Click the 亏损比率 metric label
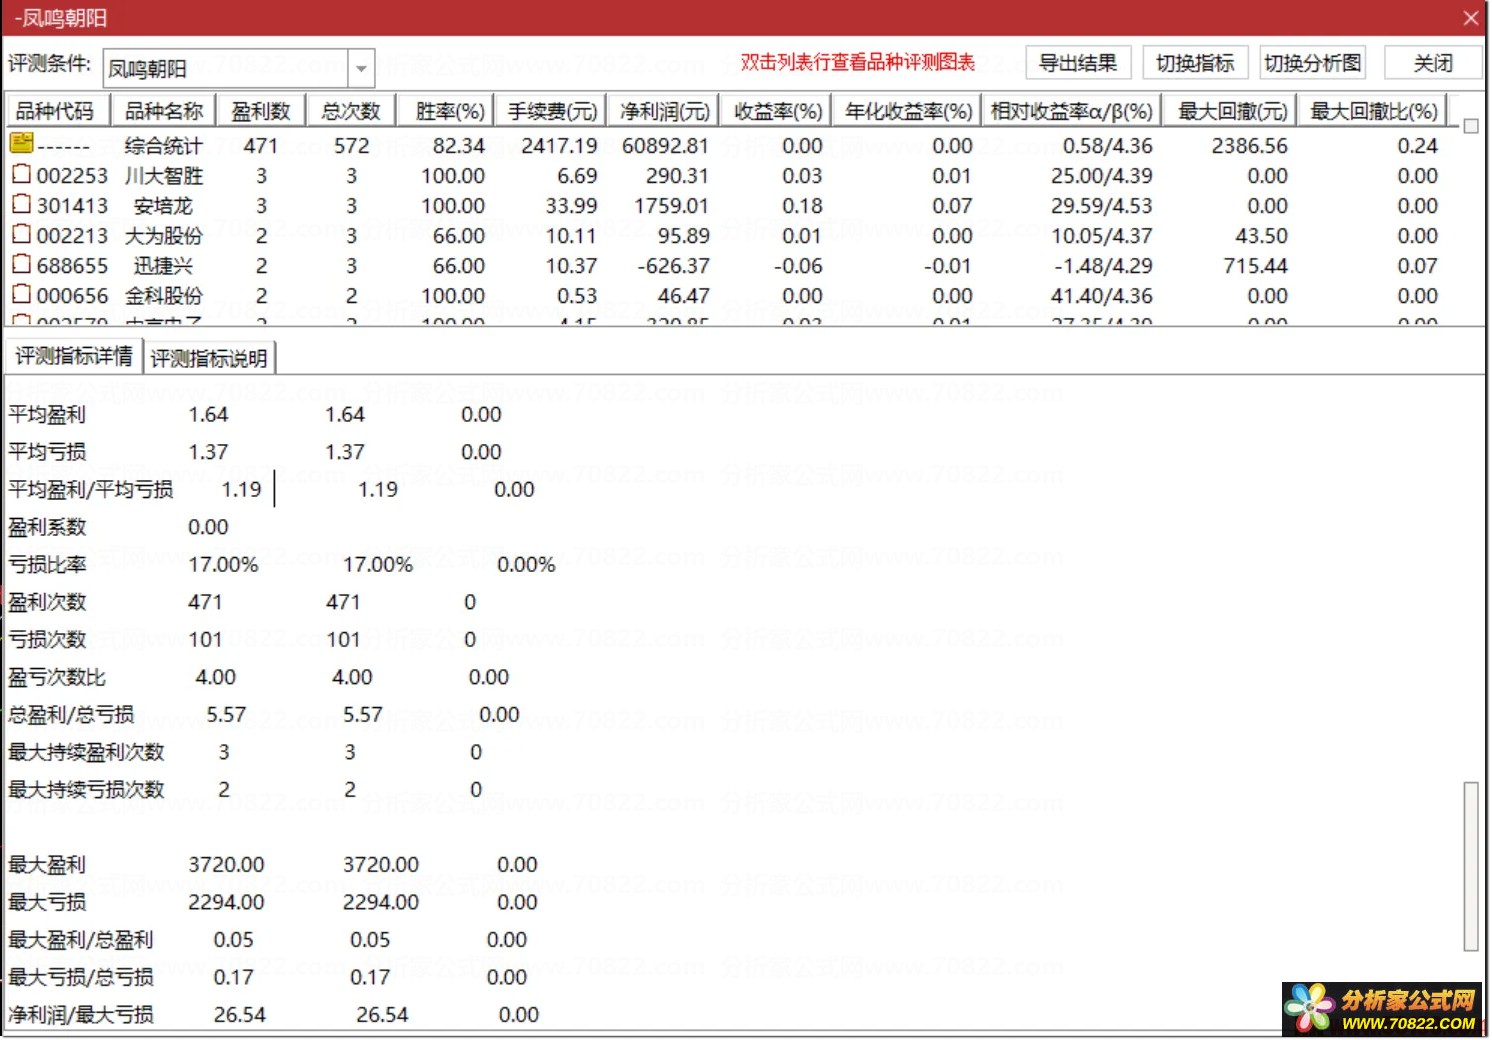Screen dimensions: 1492x1040 click(47, 564)
